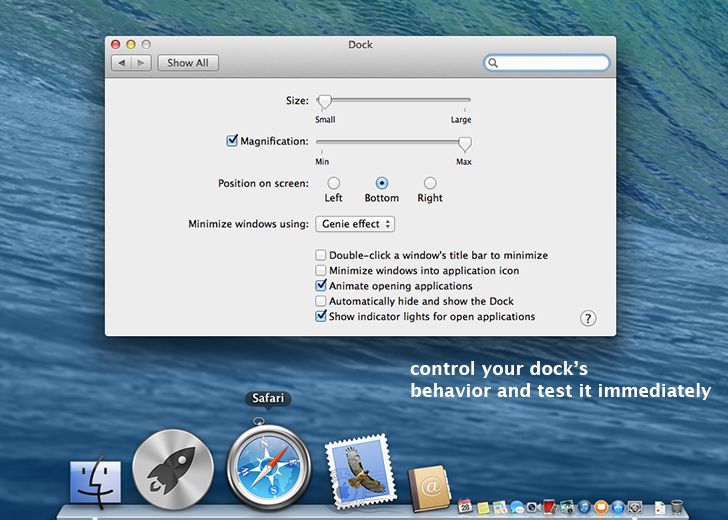728x520 pixels.
Task: Click Large end of Size slider
Action: tap(461, 119)
